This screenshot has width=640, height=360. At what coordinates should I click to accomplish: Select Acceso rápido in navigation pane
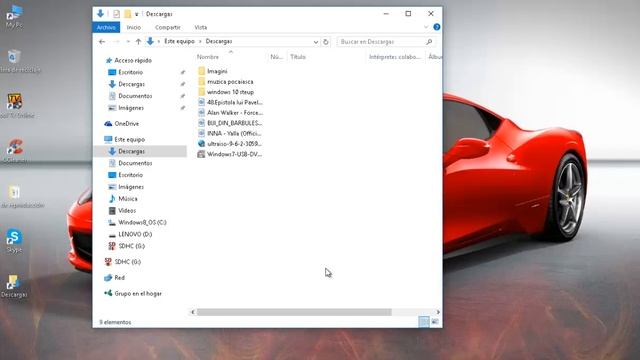[133, 60]
